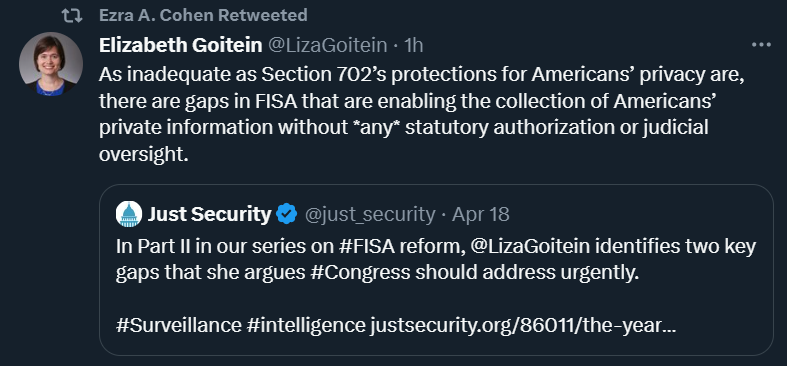Open the @LizaGoitein handle beside name

click(x=327, y=46)
